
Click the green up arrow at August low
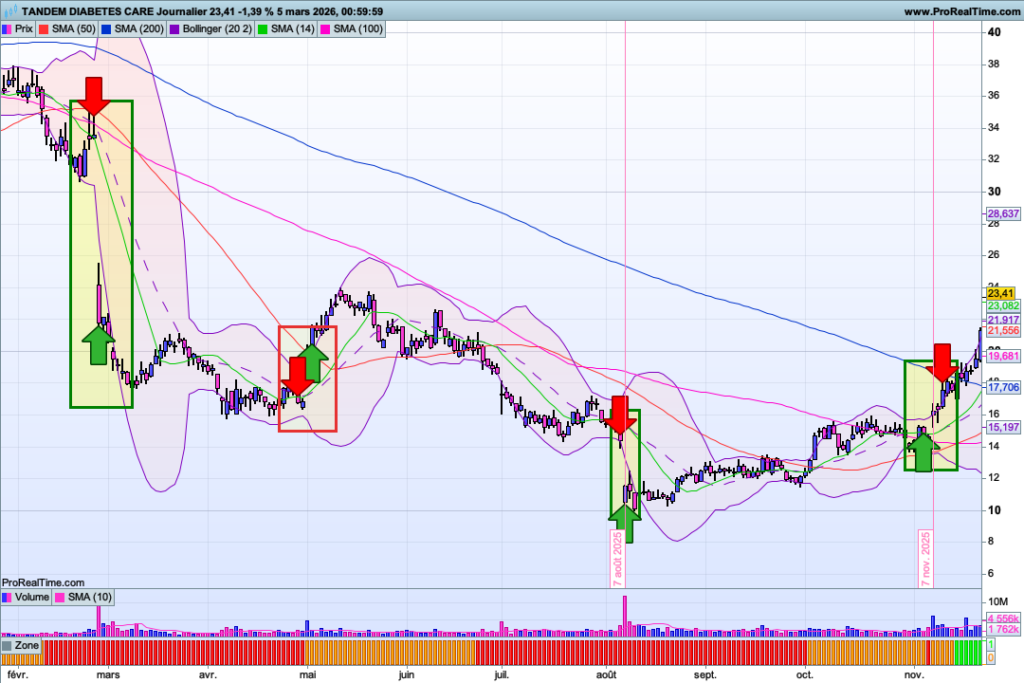coord(624,523)
